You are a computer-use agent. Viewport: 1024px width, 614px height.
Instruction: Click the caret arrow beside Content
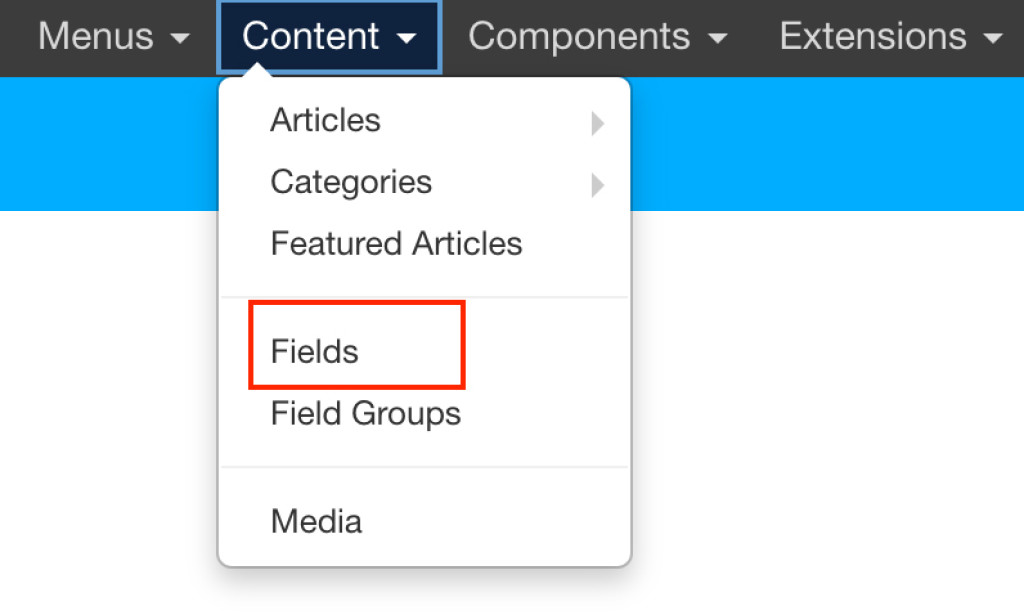point(406,39)
